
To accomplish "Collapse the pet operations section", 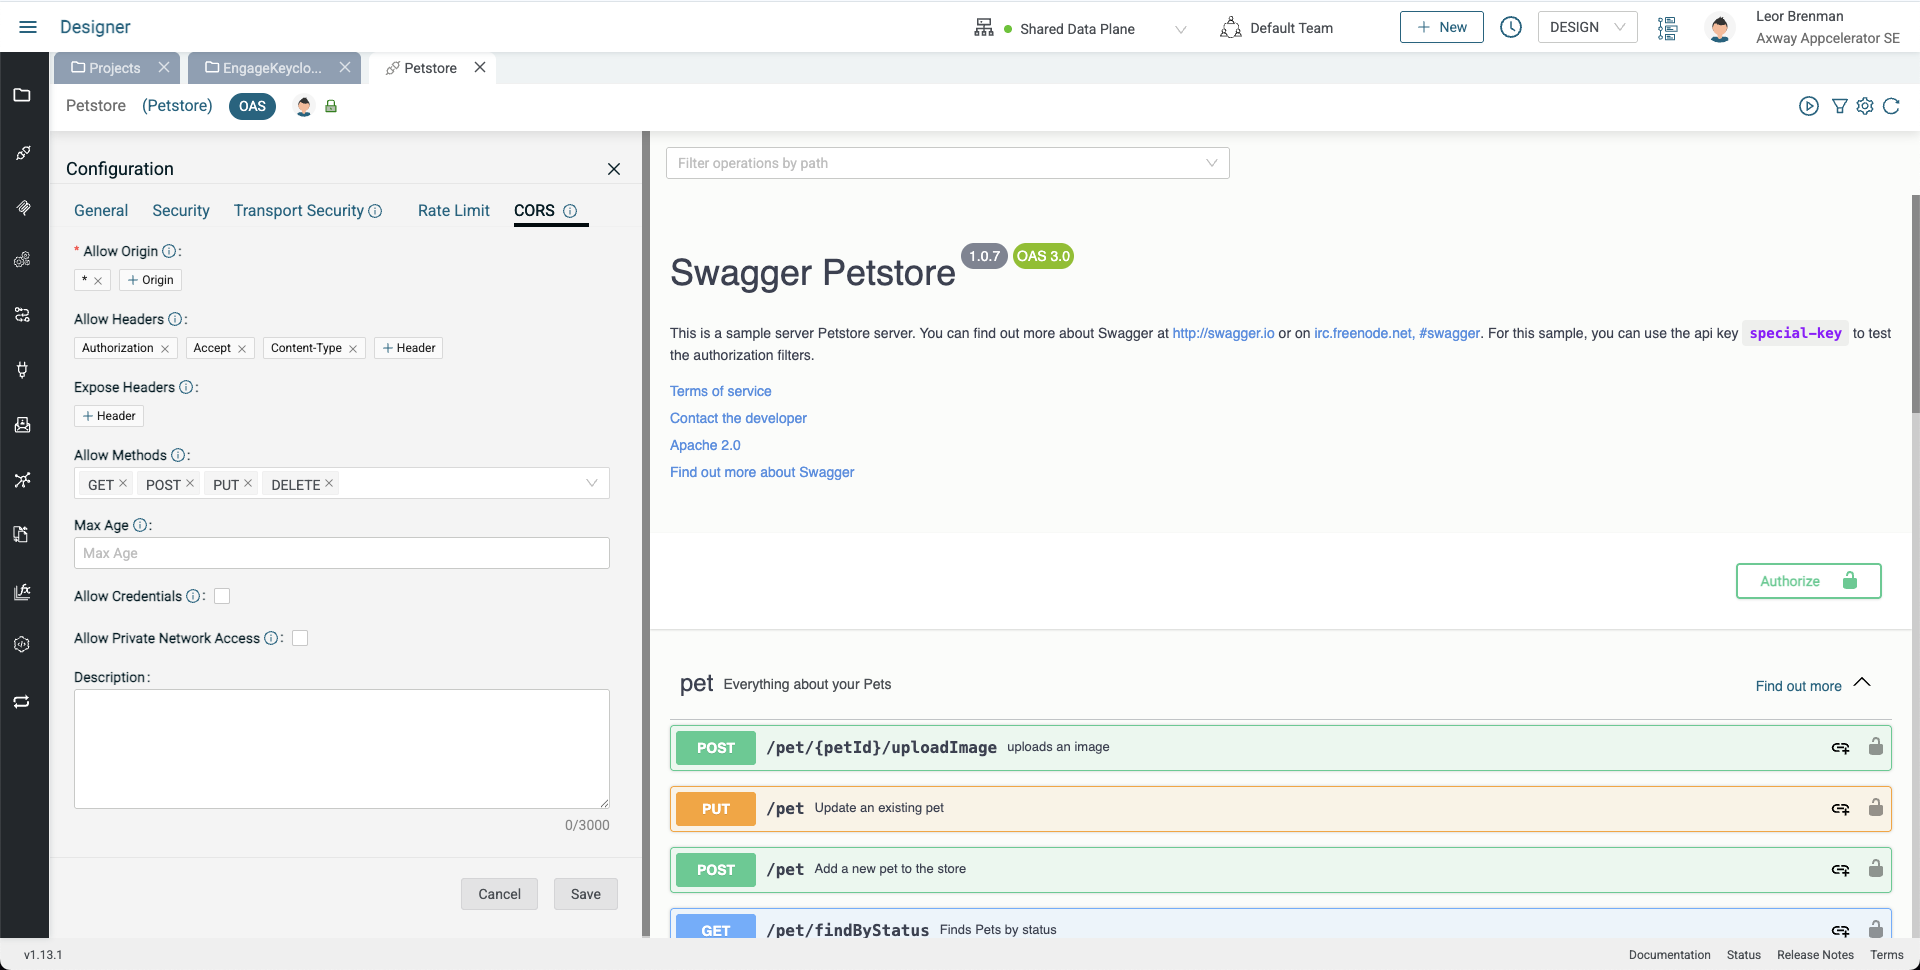I will [1861, 683].
